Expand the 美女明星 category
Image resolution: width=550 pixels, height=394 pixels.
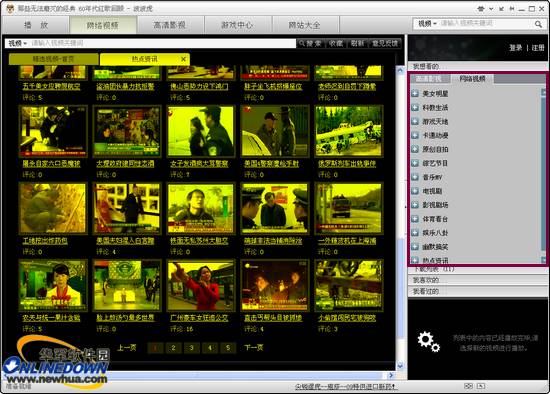tap(415, 93)
